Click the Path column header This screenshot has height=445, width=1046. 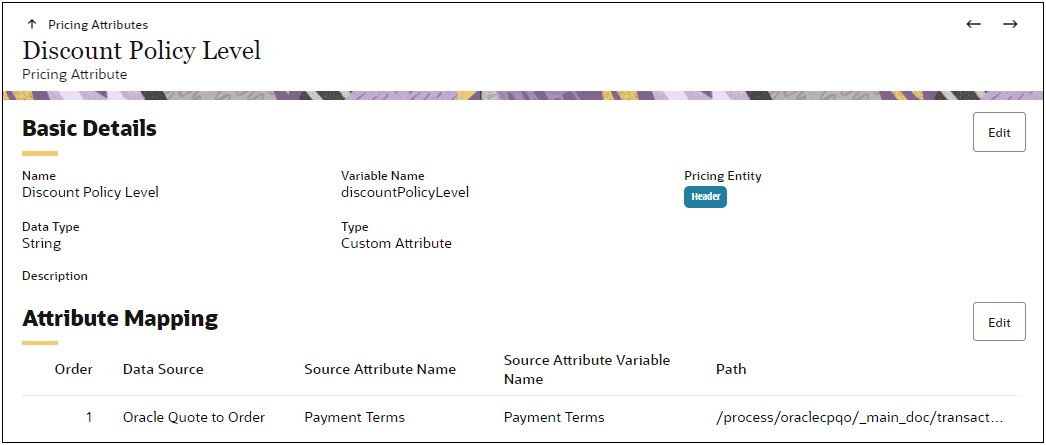click(731, 369)
